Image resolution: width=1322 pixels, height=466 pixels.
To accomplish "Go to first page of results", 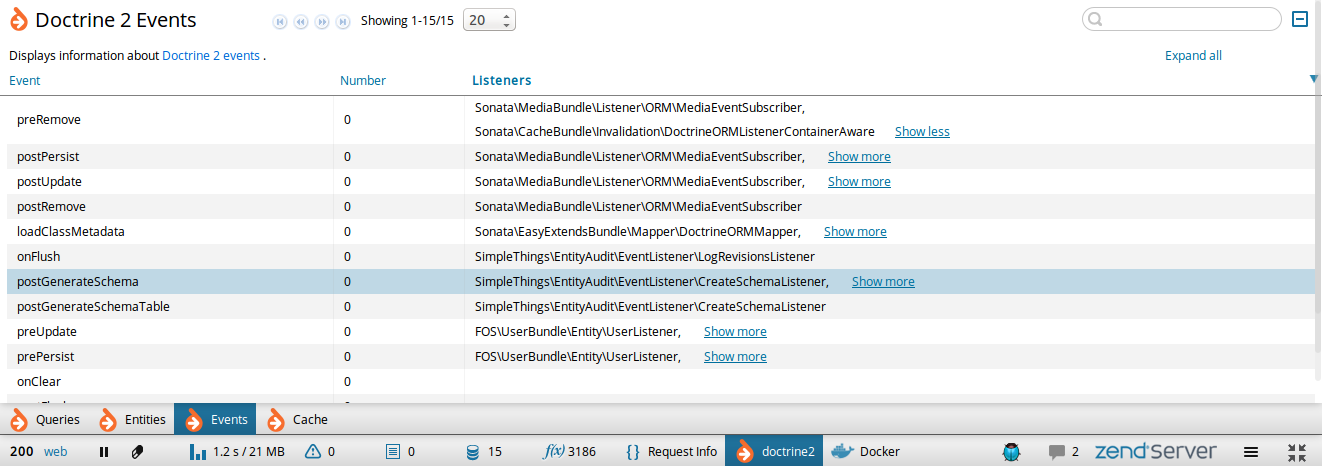I will pyautogui.click(x=280, y=20).
